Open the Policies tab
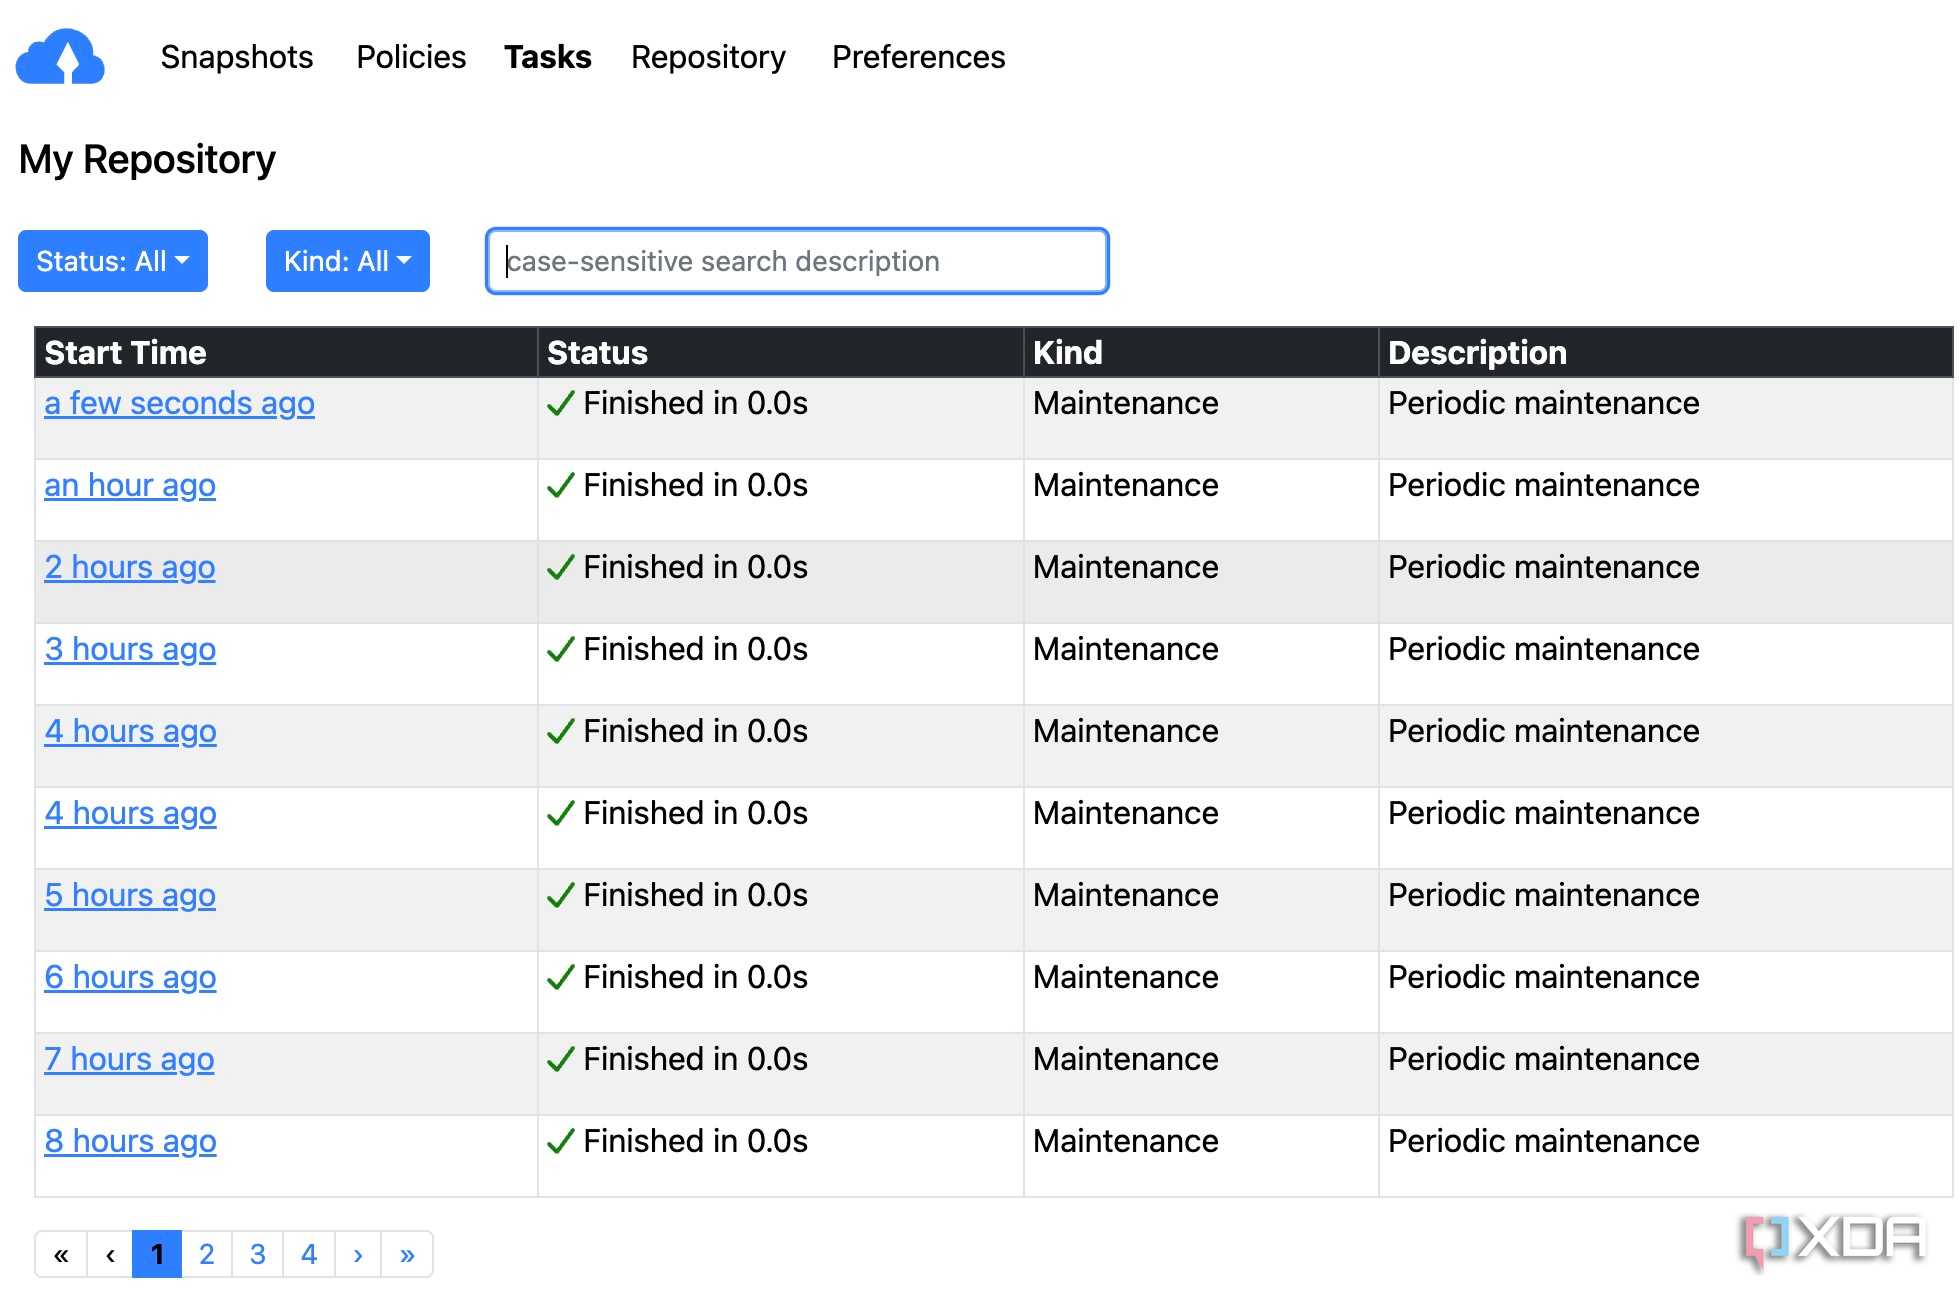1960x1306 pixels. (x=411, y=57)
